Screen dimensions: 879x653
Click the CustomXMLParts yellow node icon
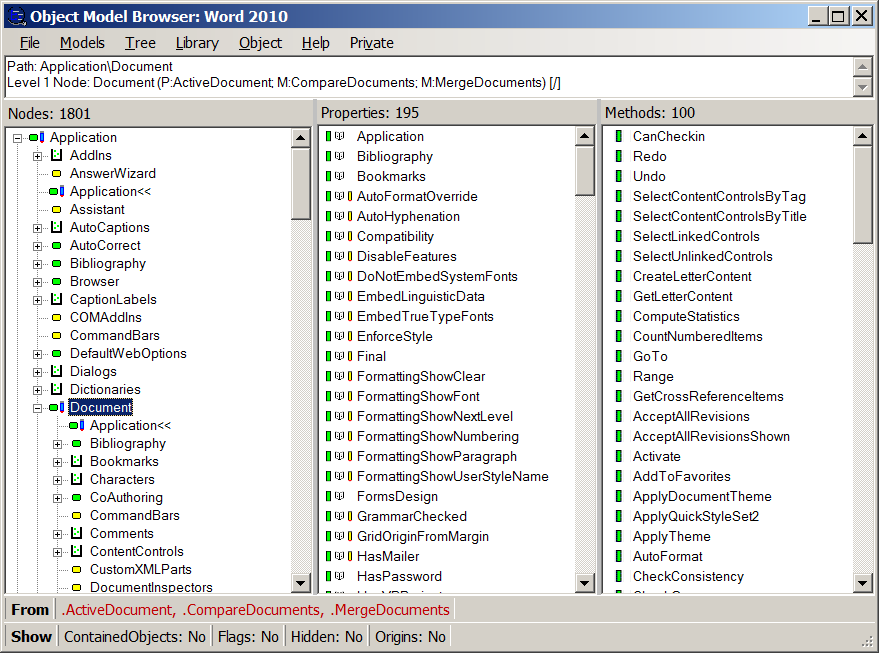click(77, 569)
